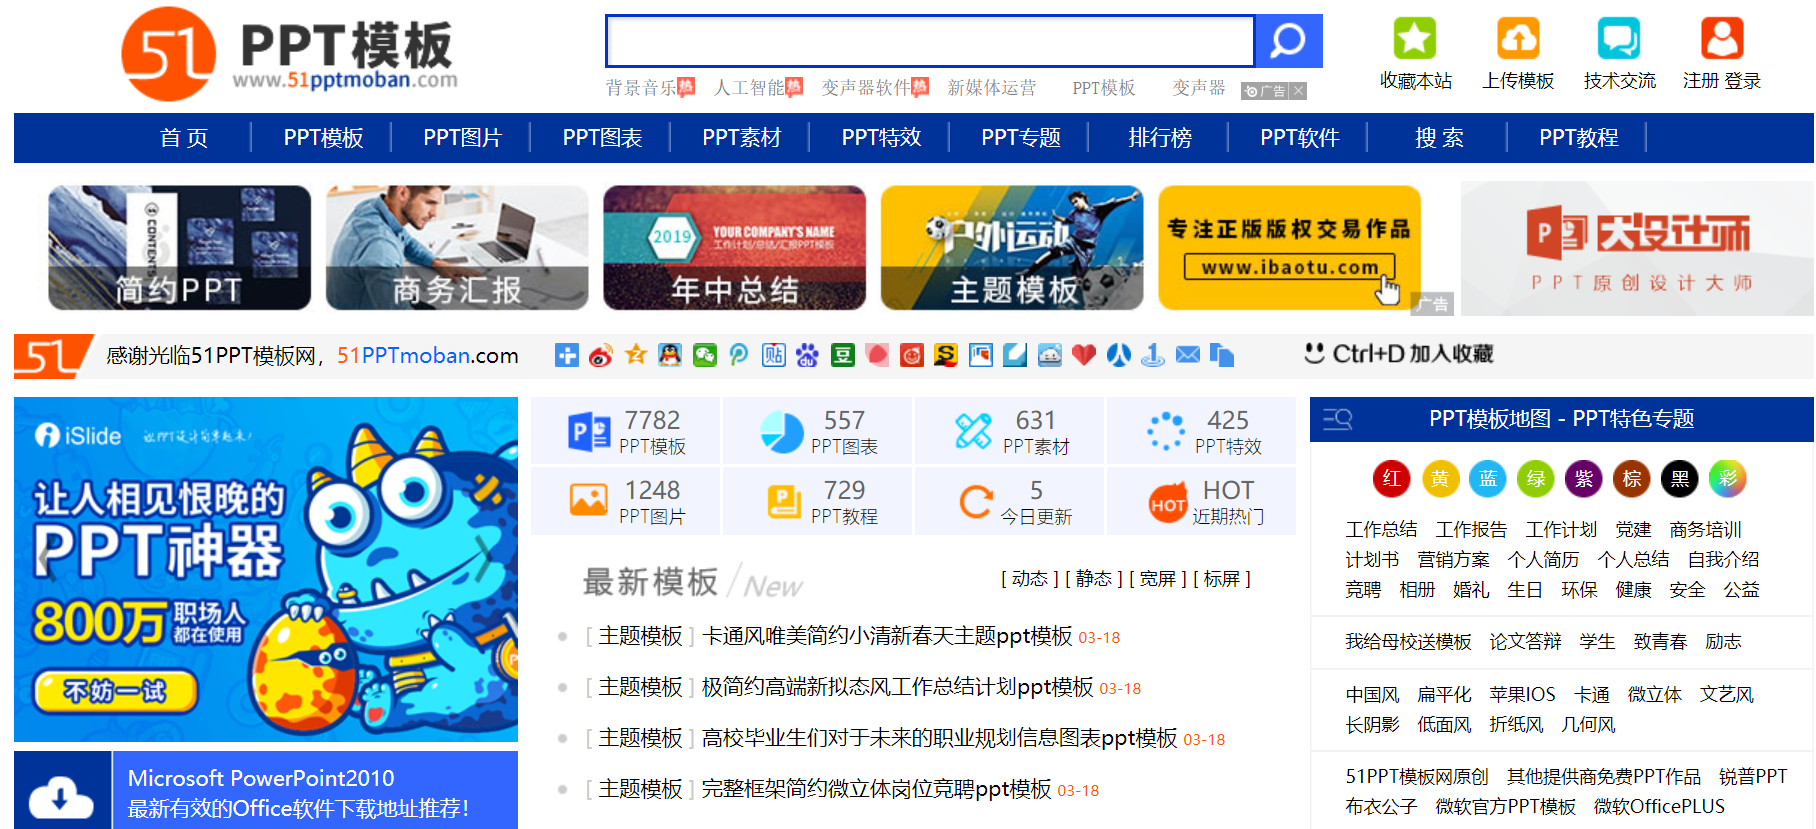Open the PPT素材 navigation tab

click(741, 138)
